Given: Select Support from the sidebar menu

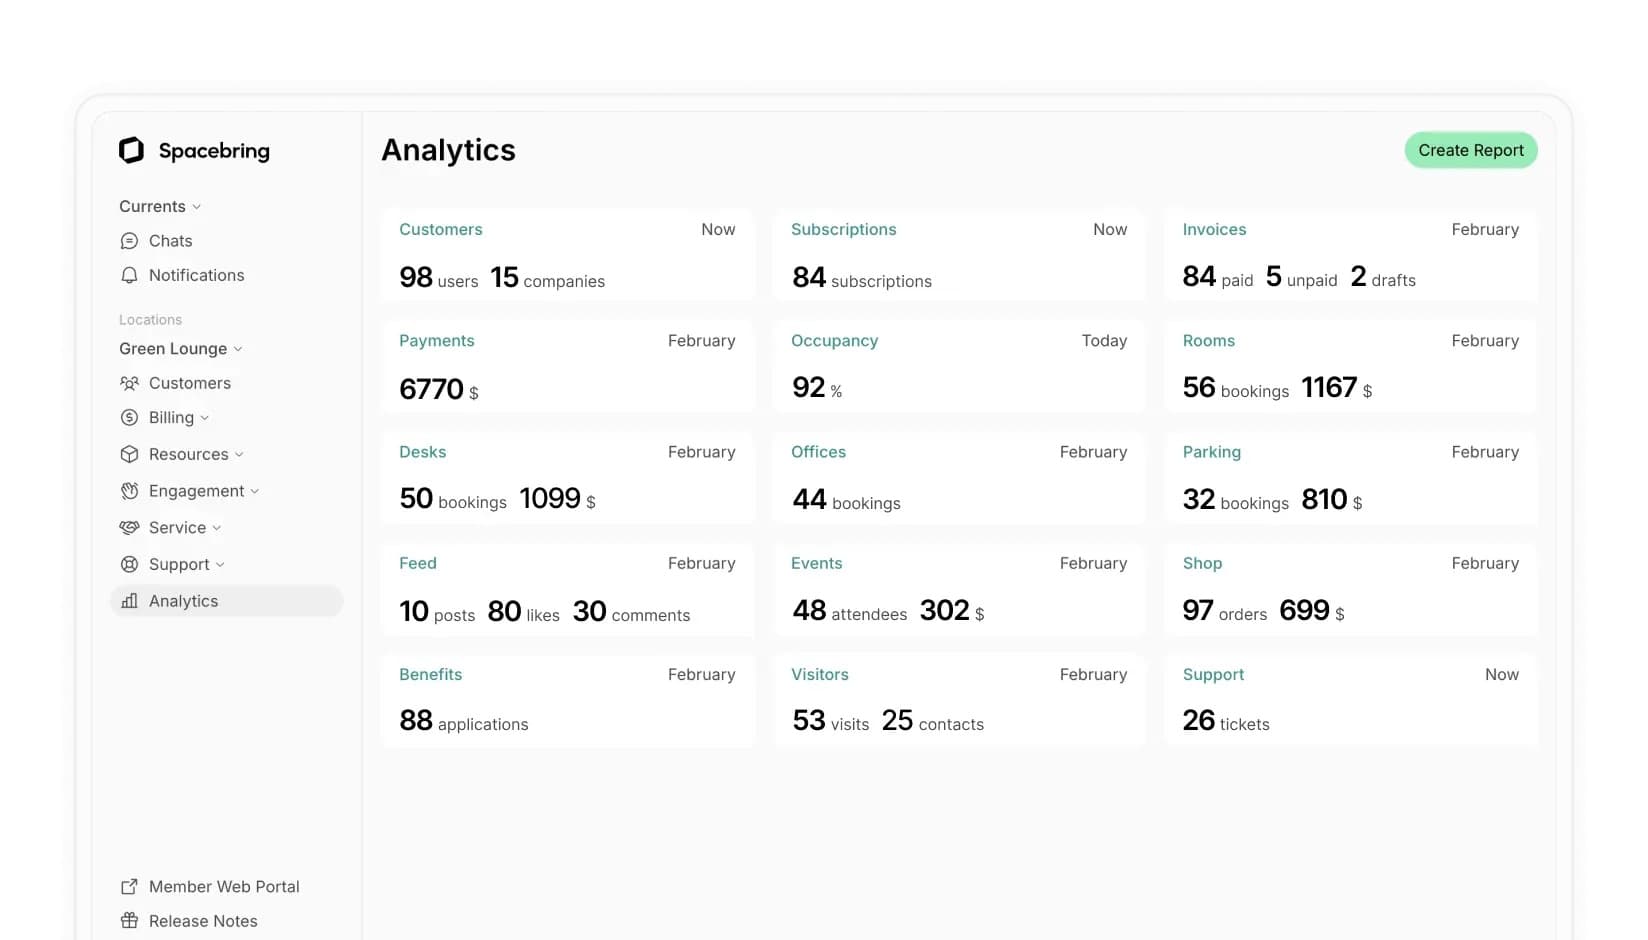Looking at the screenshot, I should (178, 564).
